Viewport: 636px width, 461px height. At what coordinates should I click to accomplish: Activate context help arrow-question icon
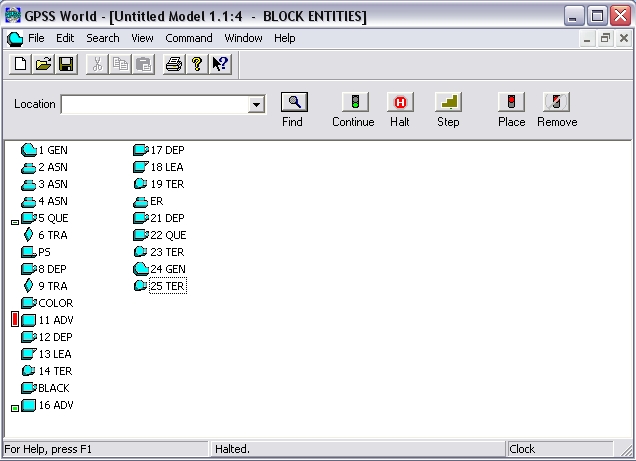point(220,64)
